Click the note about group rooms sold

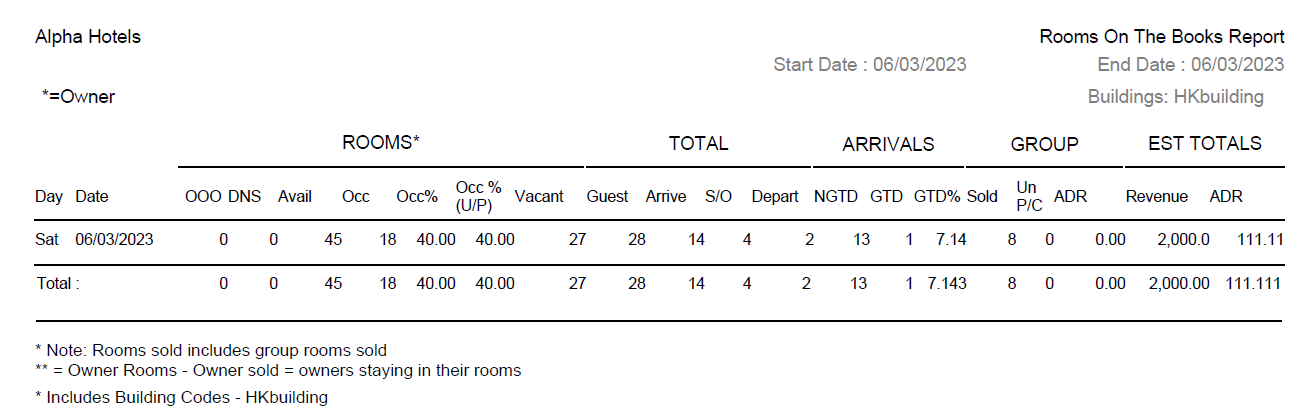point(211,350)
